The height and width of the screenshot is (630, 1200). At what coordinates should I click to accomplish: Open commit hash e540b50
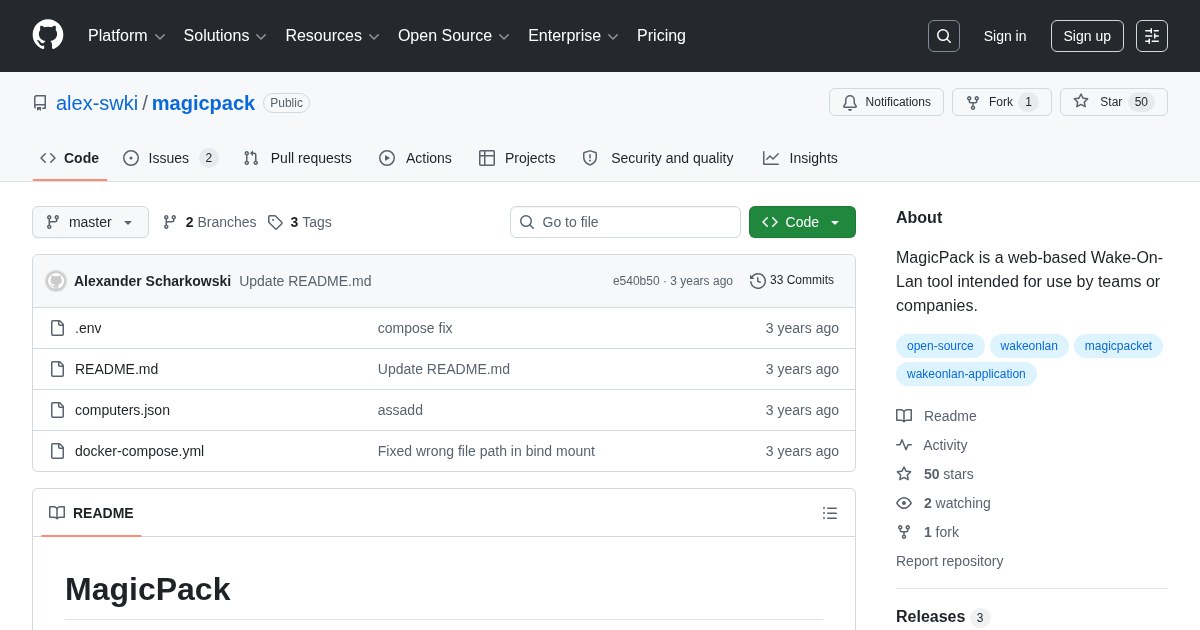636,281
